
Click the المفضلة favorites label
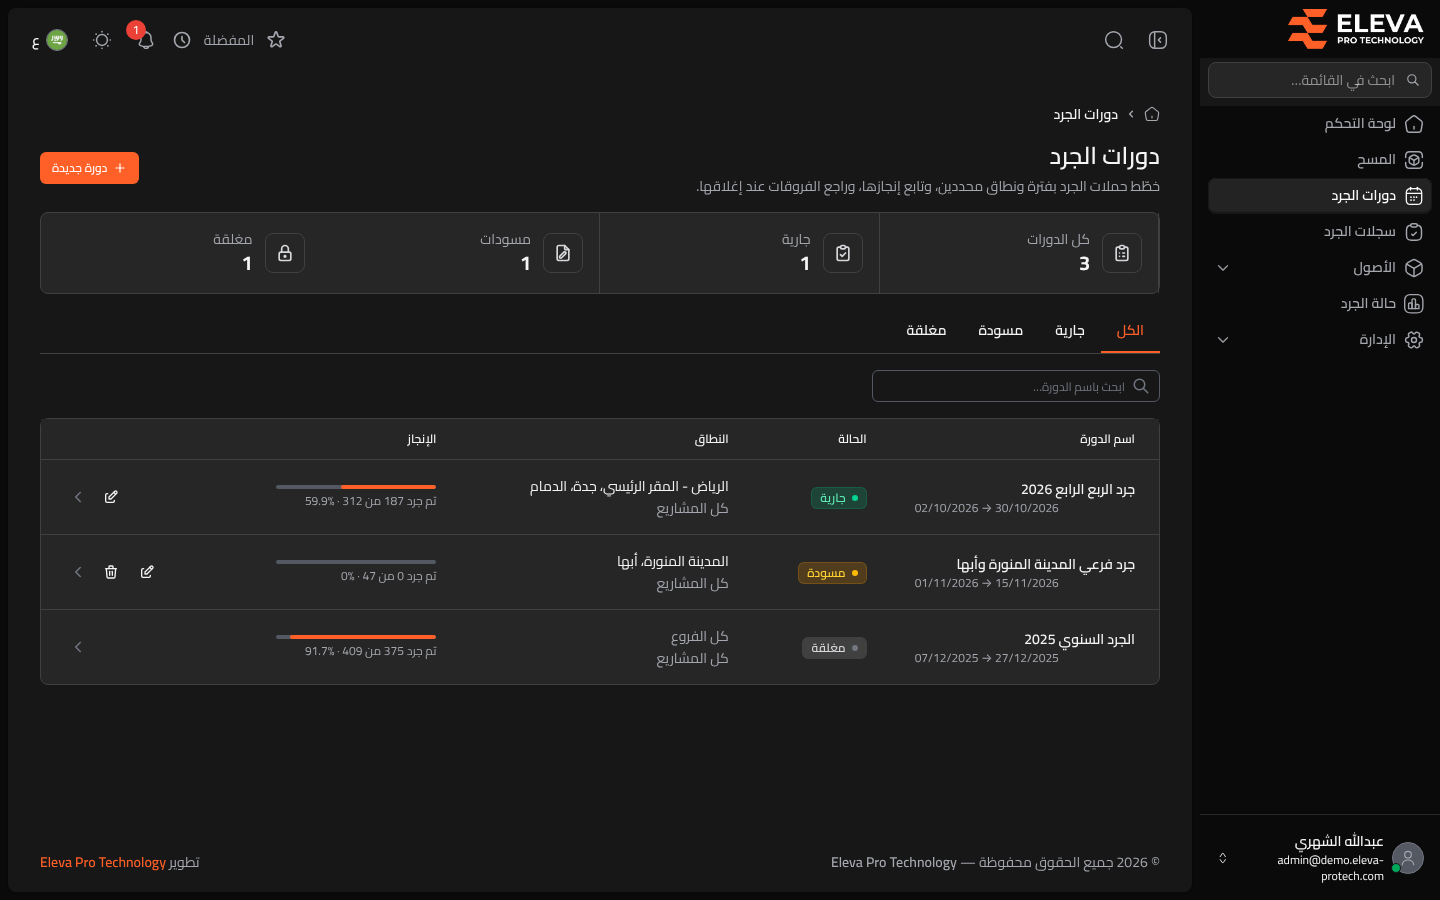pos(228,40)
